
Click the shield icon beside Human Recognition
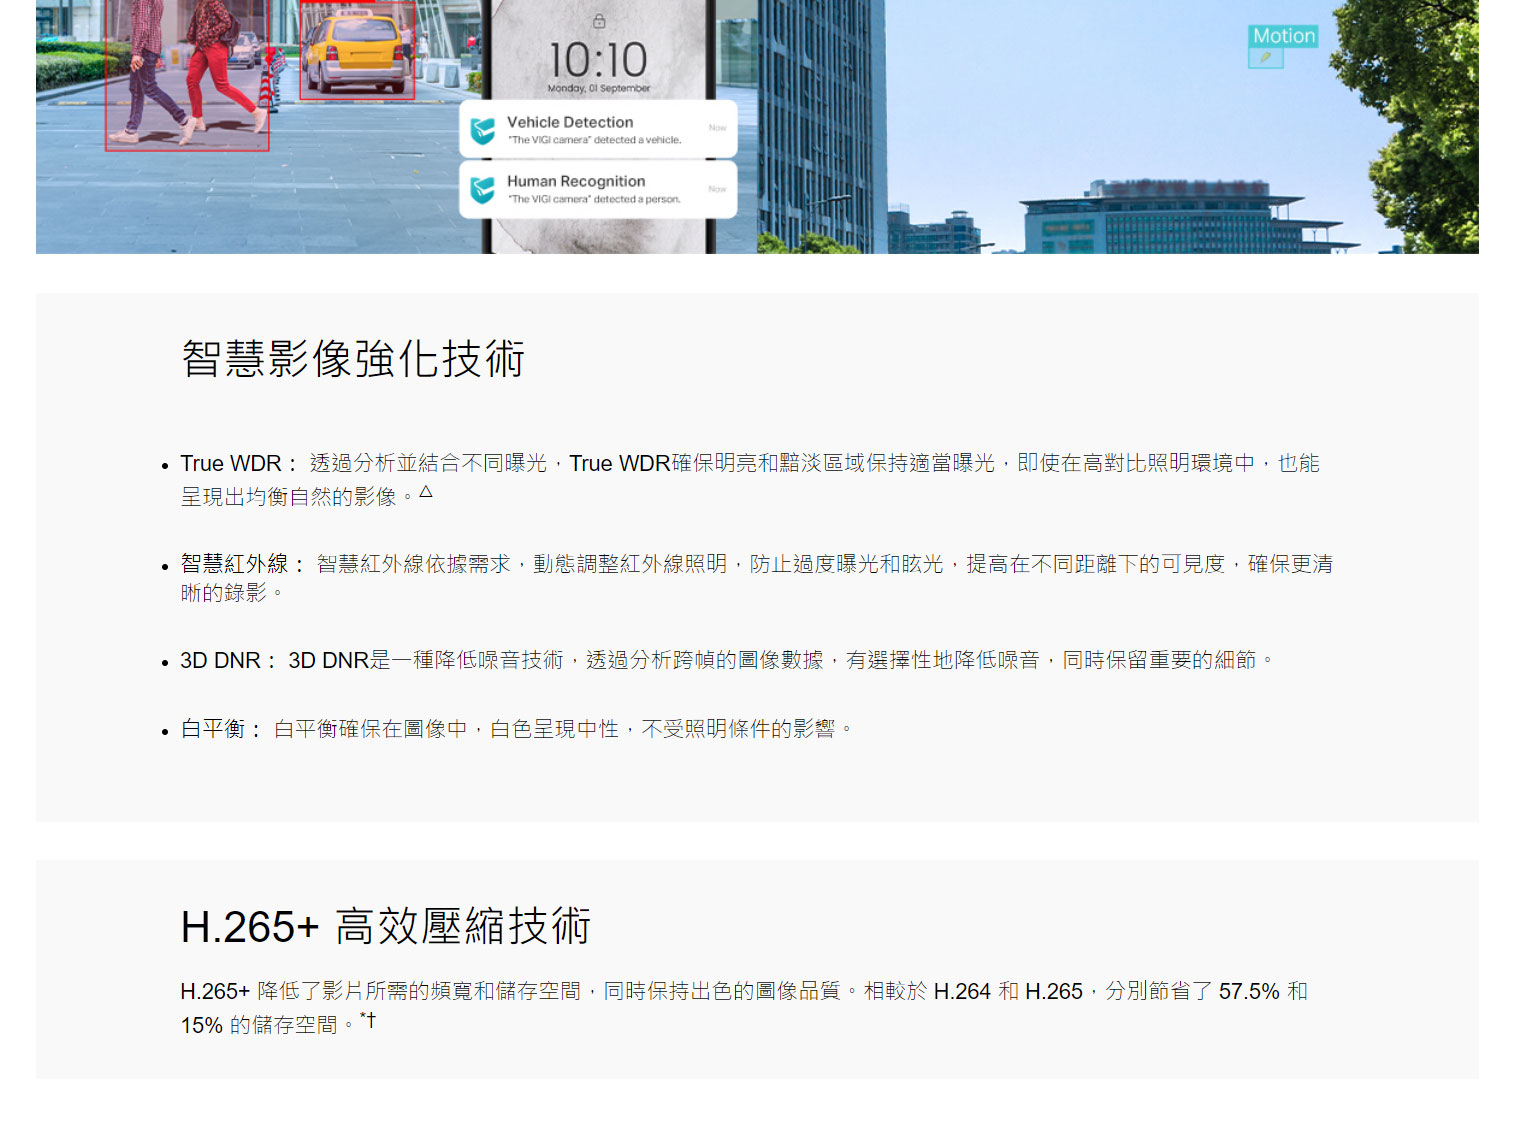click(x=483, y=189)
